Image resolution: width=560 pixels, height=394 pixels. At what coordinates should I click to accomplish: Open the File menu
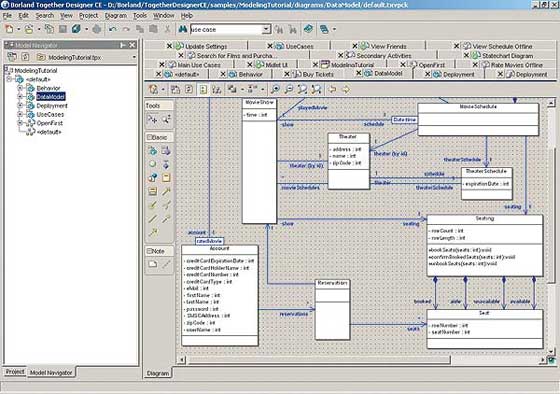(x=7, y=16)
